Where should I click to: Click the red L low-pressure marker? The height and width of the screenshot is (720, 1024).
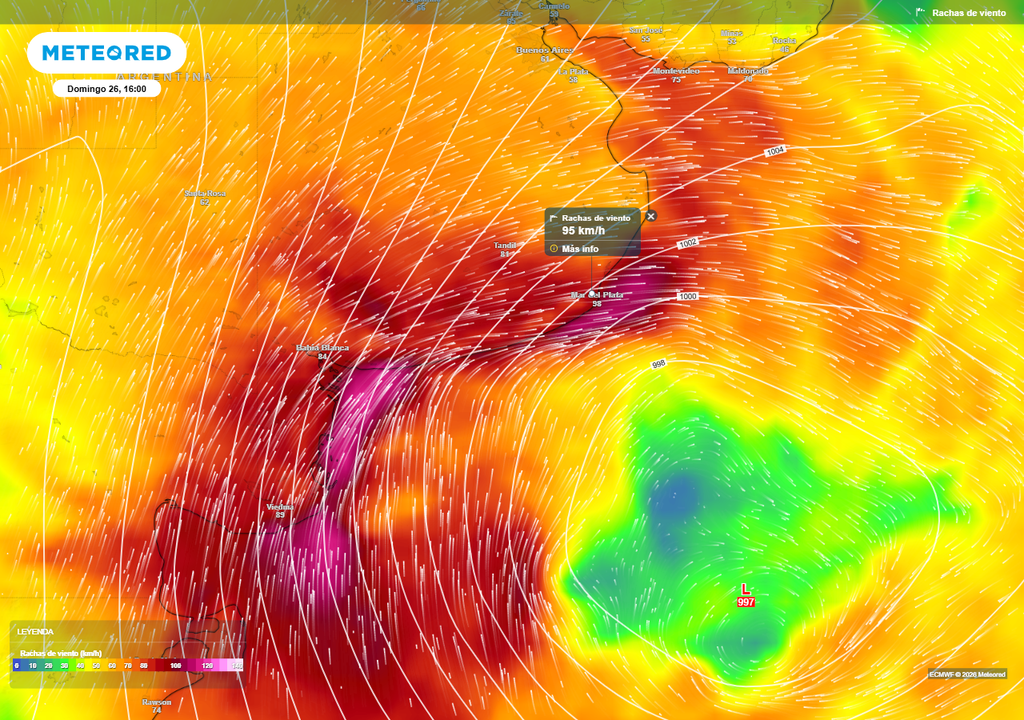click(745, 590)
